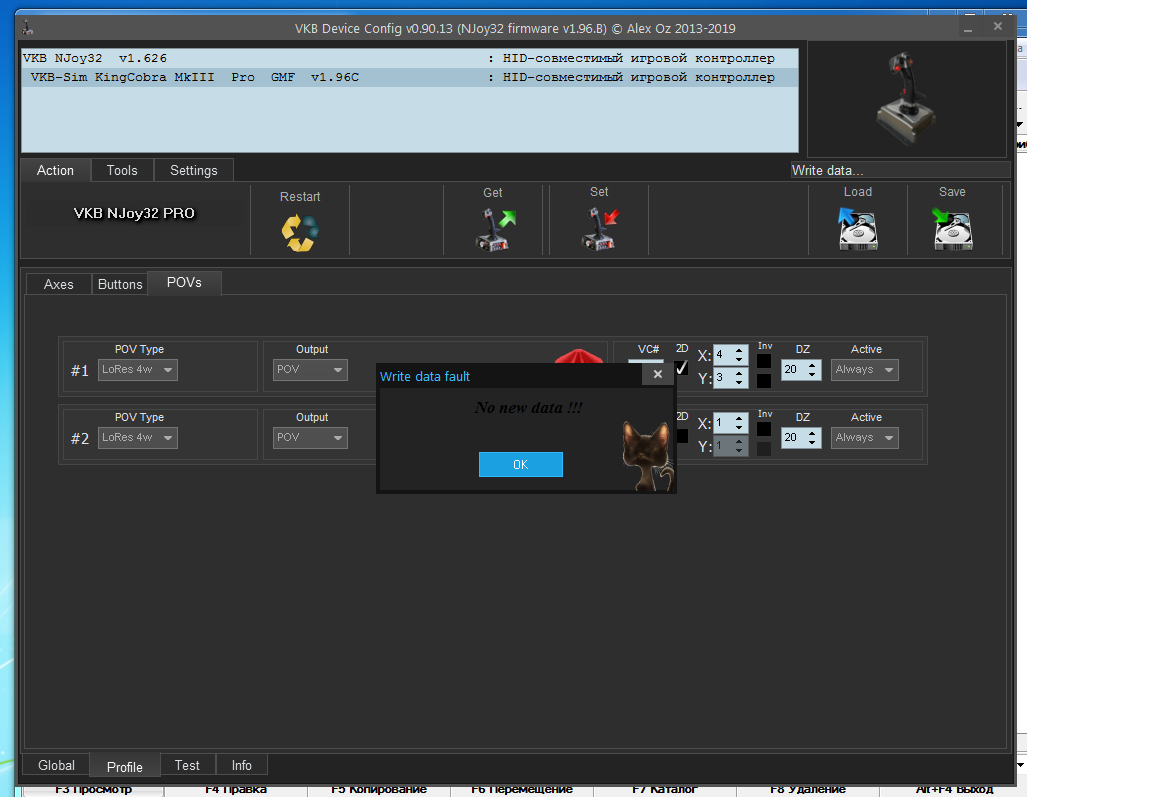1152x797 pixels.
Task: Open POV Type dropdown for #1
Action: [x=138, y=369]
